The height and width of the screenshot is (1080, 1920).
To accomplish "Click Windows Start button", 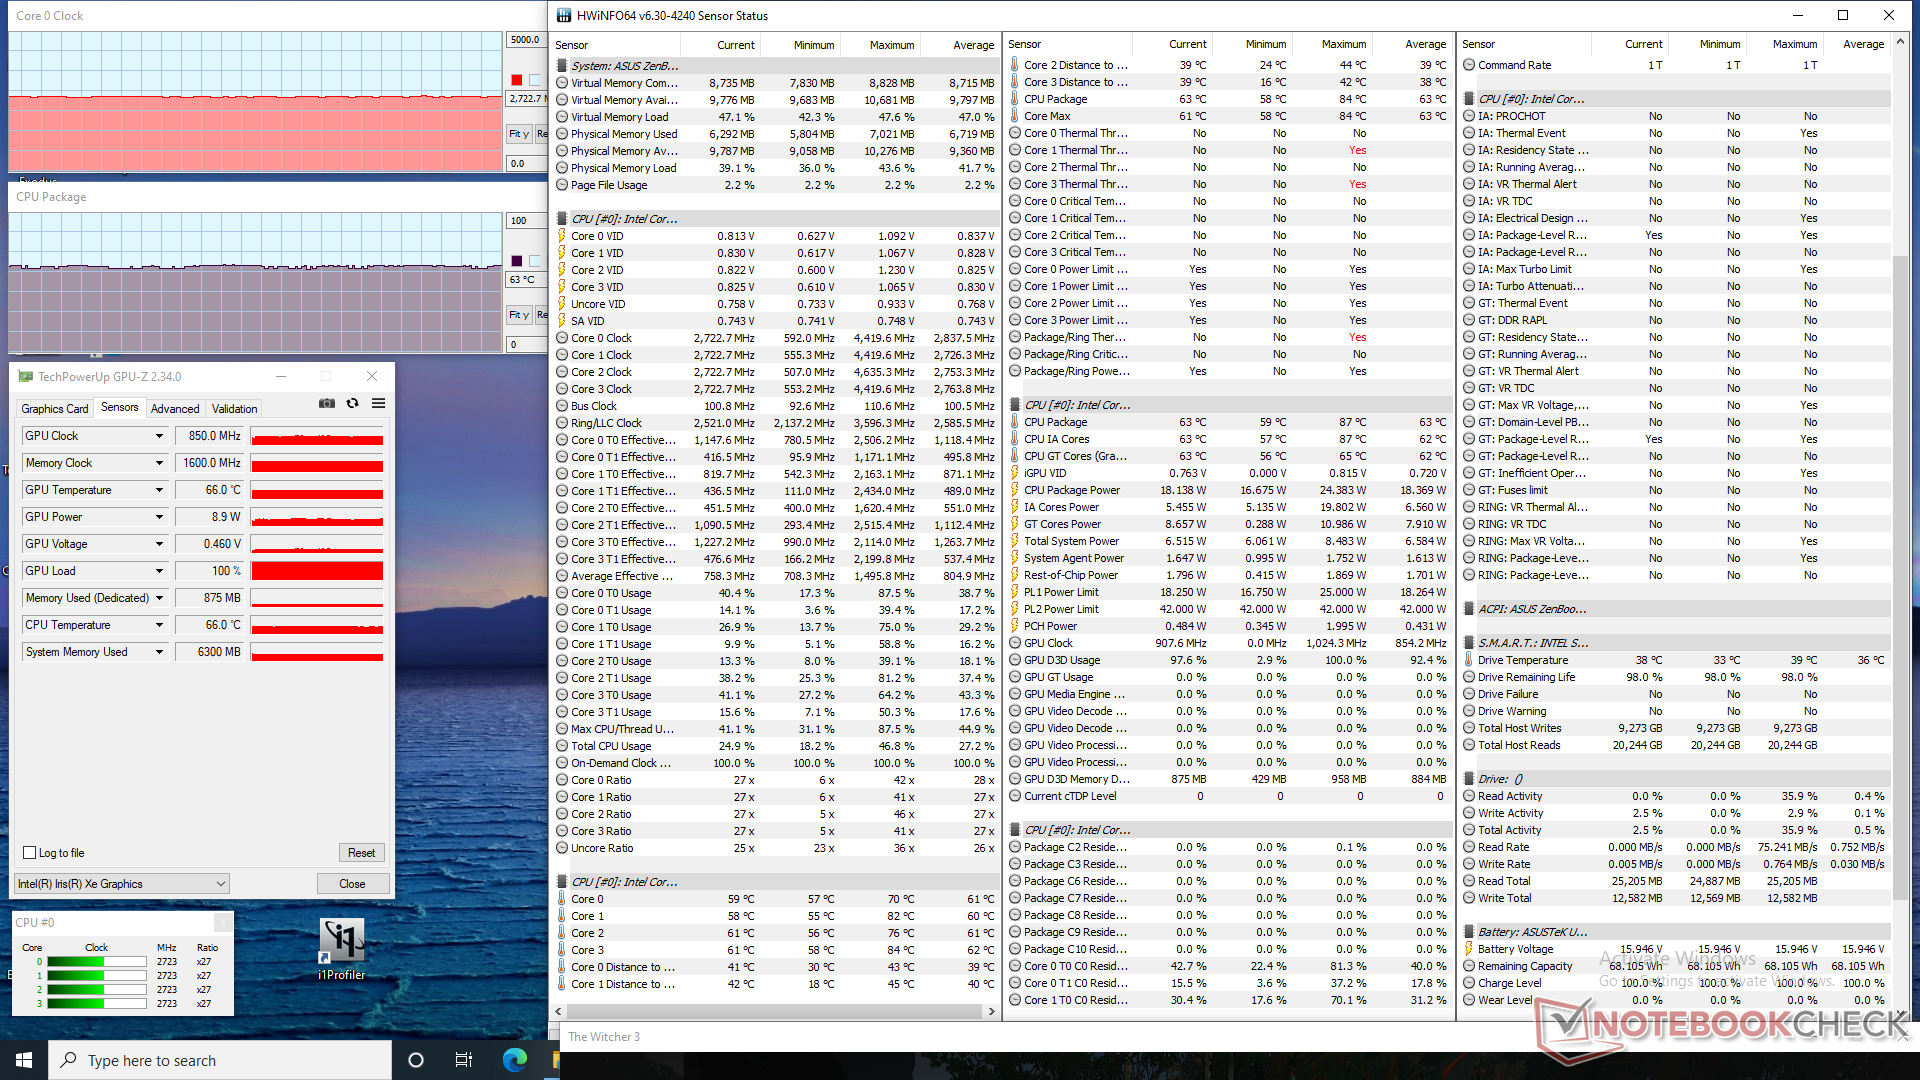I will [x=24, y=1060].
